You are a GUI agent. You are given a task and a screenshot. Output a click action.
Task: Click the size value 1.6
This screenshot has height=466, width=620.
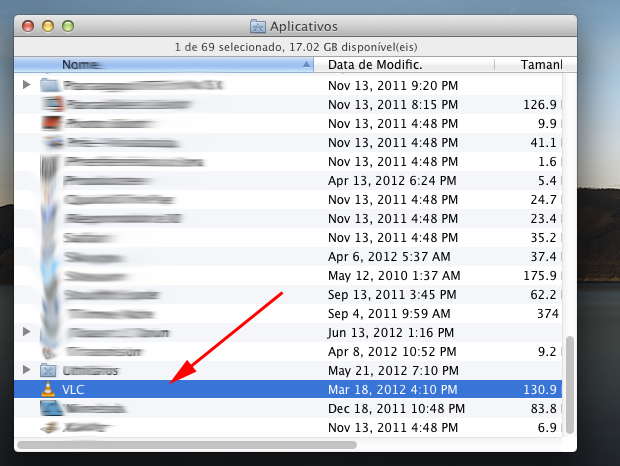tap(547, 162)
